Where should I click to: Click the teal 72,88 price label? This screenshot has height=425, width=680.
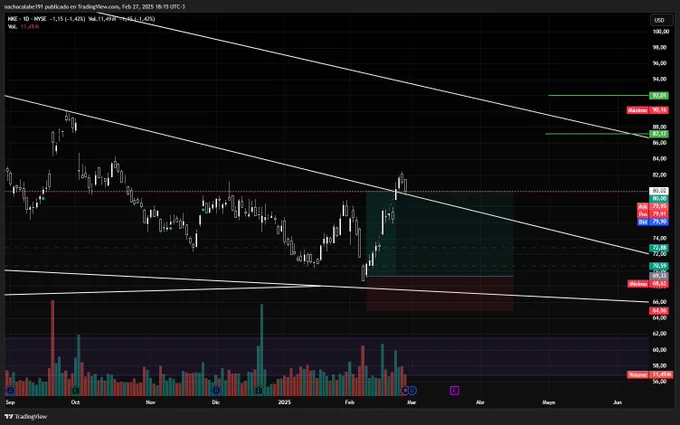(659, 248)
